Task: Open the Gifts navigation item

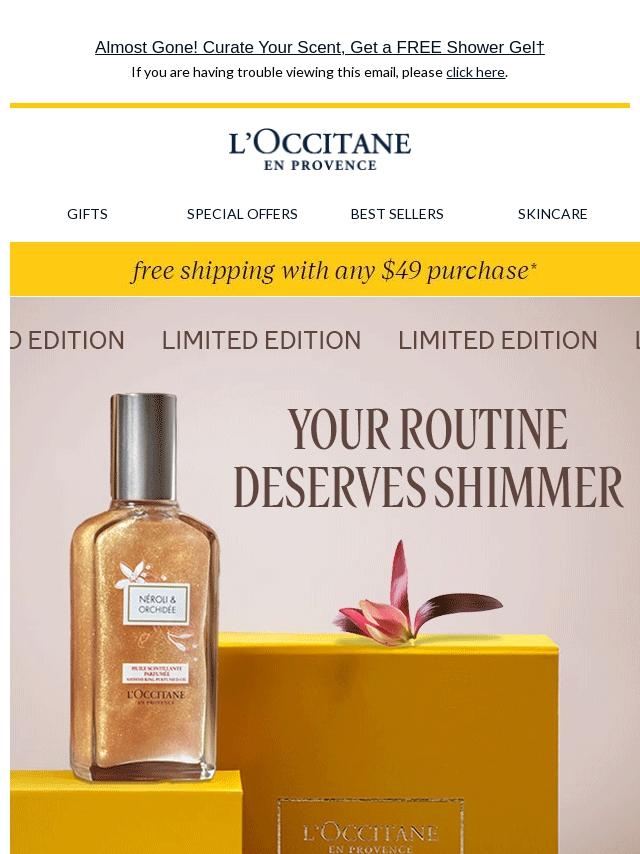Action: point(87,214)
